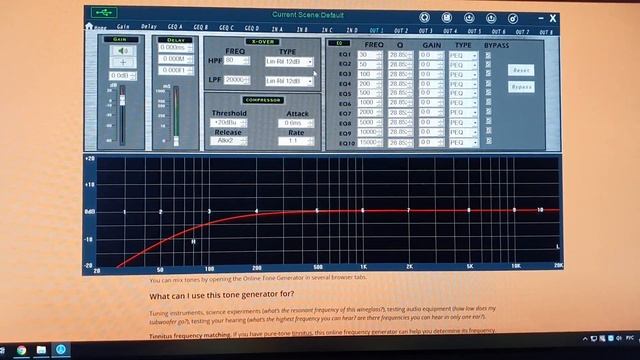Click the compressor Rate value field

point(296,141)
